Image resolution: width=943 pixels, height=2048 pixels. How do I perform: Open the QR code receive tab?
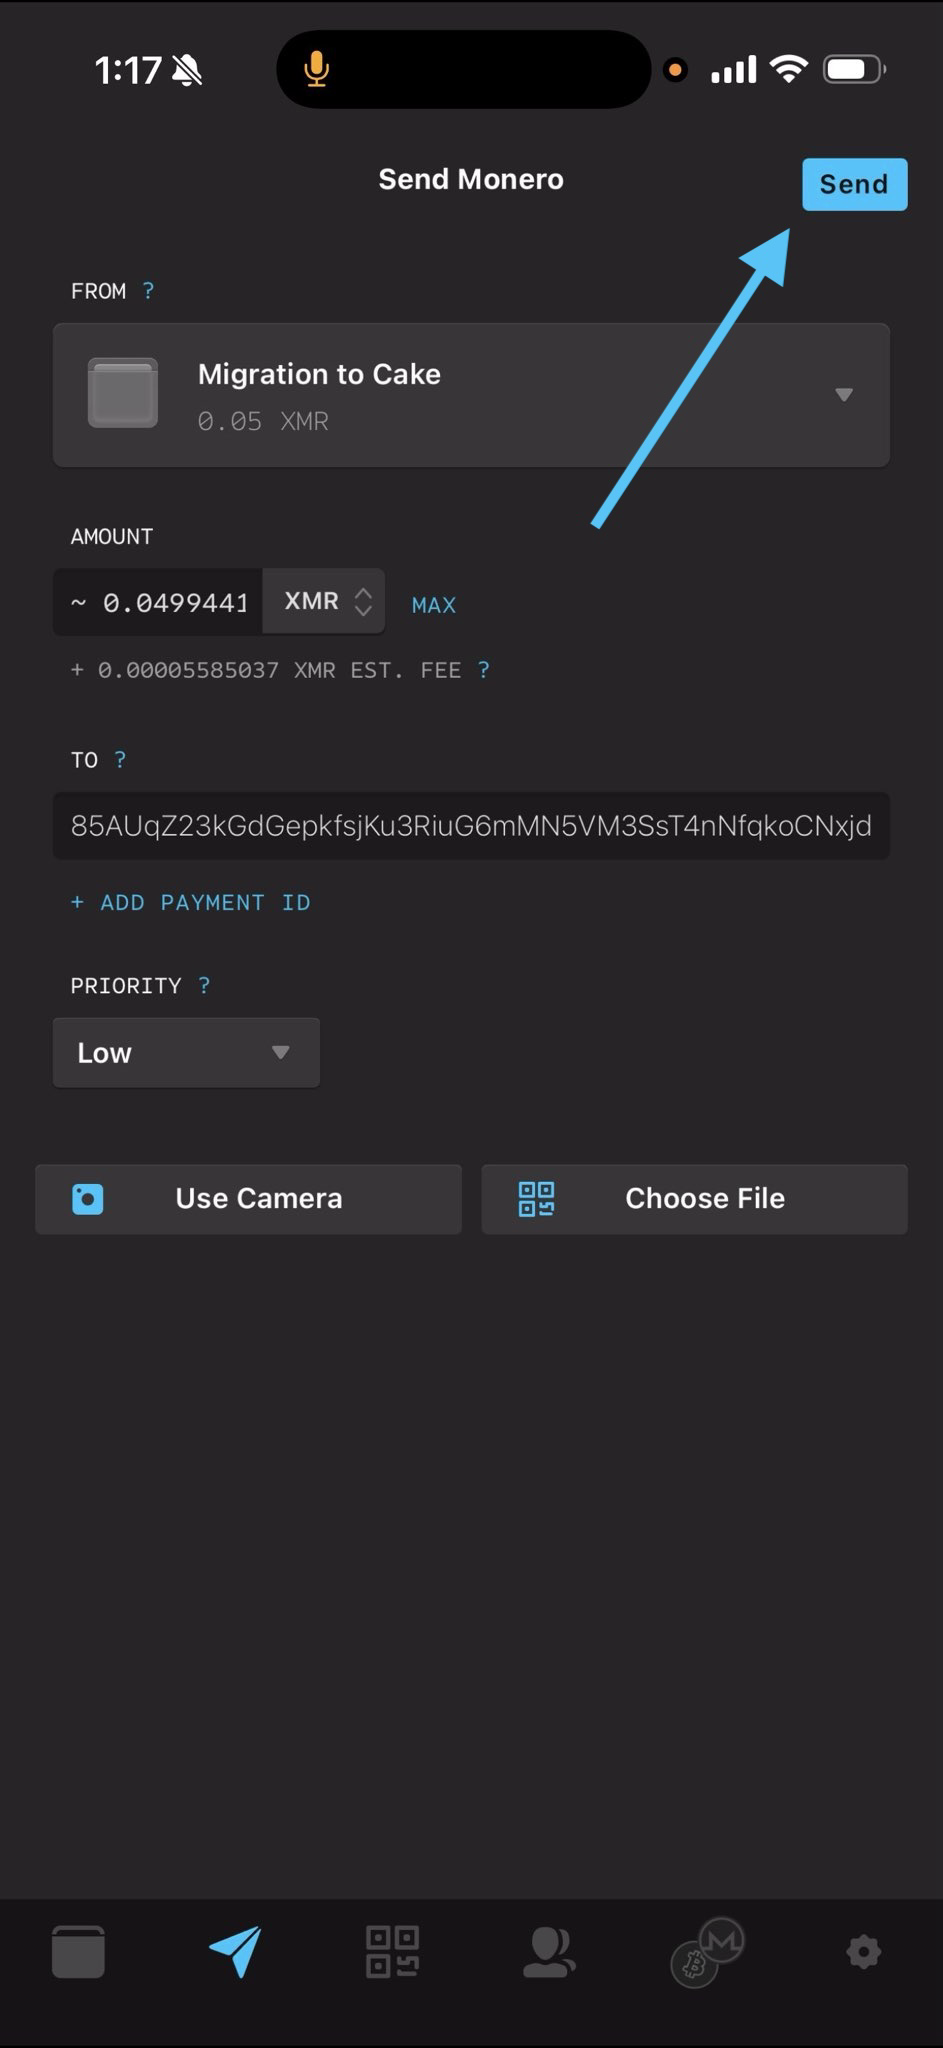click(x=392, y=1951)
